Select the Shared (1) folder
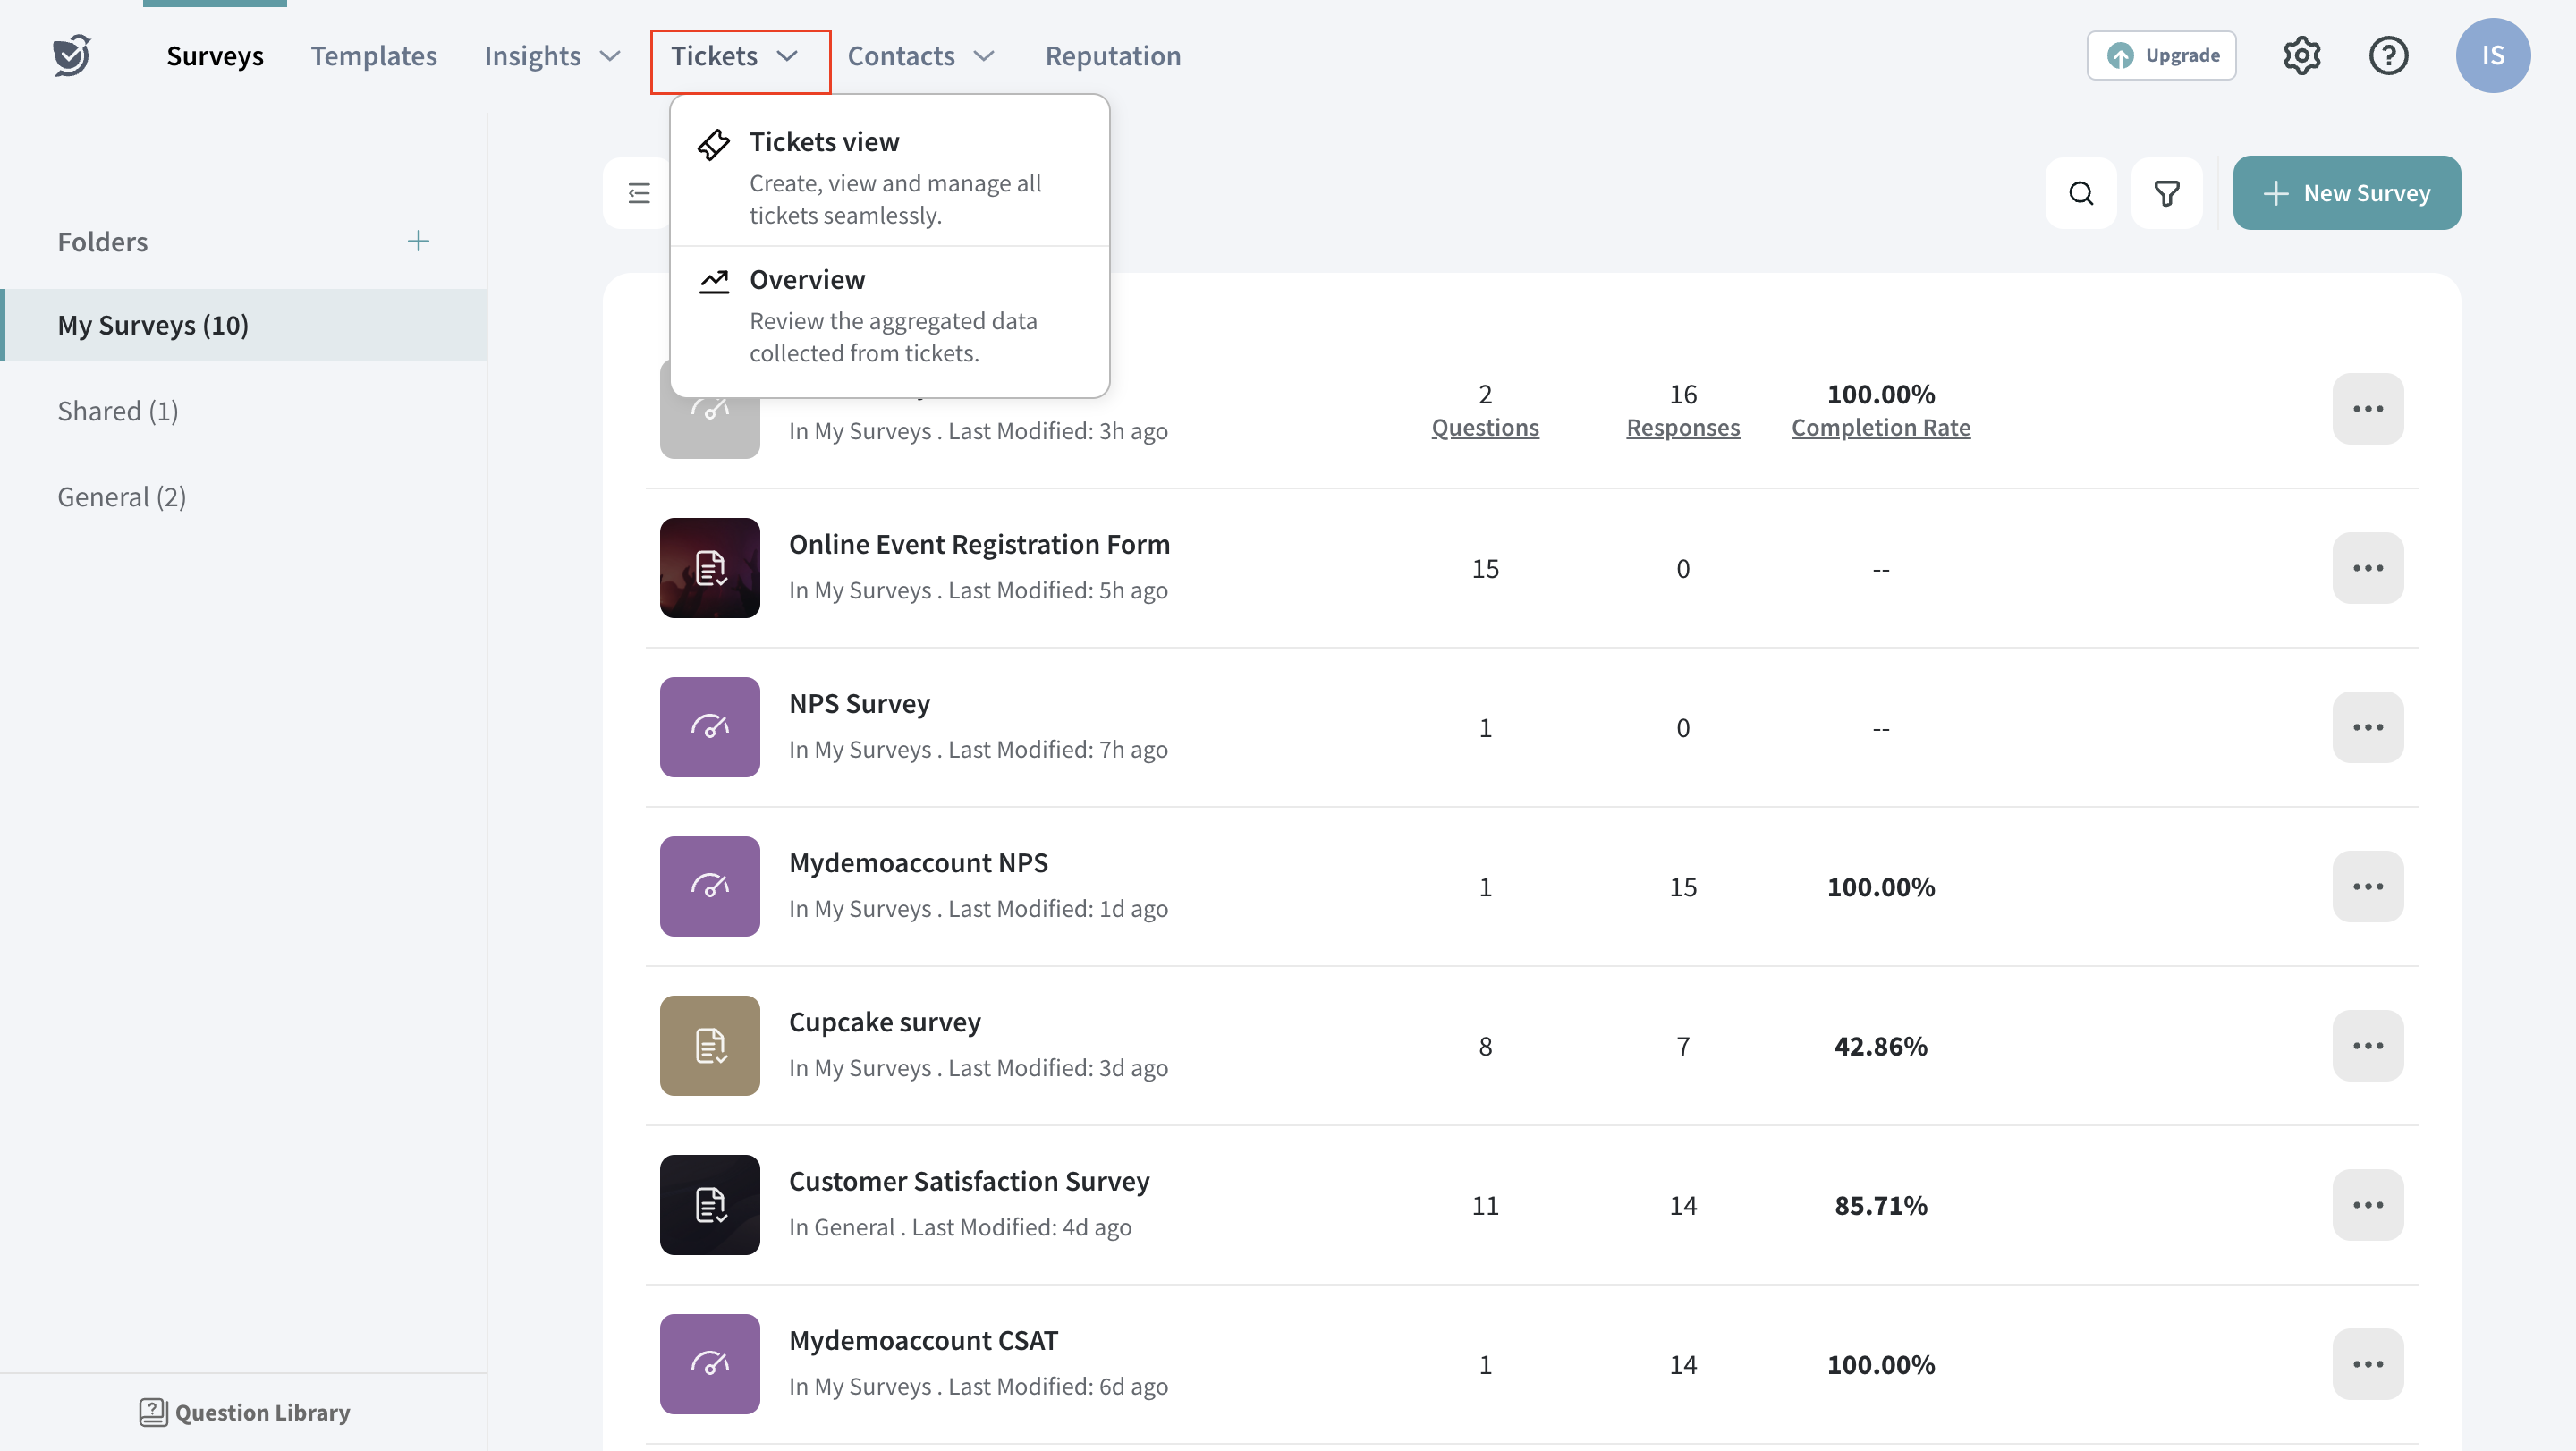 118,411
